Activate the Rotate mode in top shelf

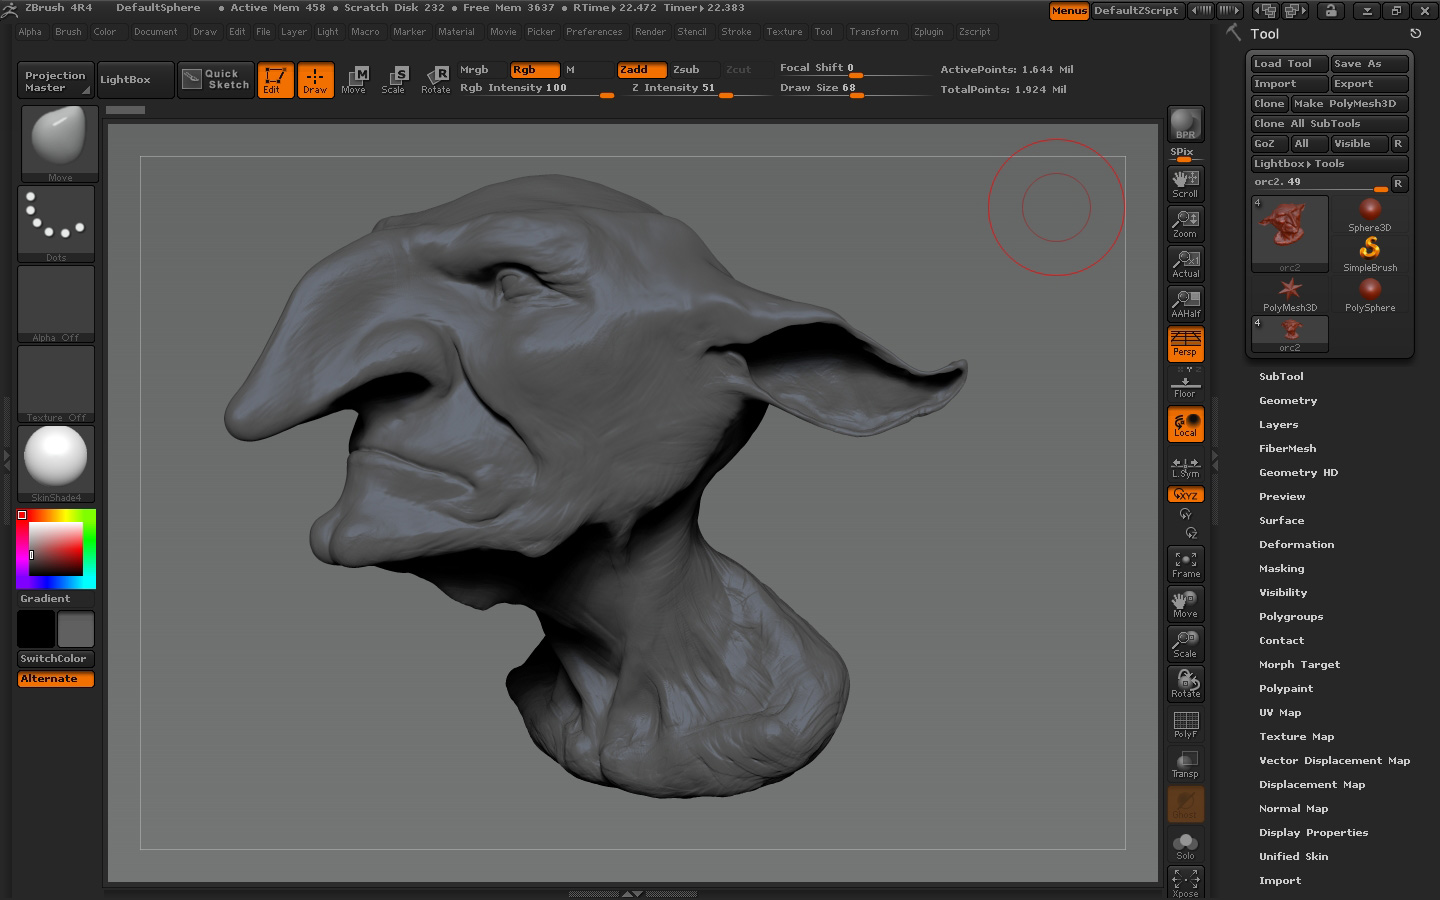[x=436, y=79]
